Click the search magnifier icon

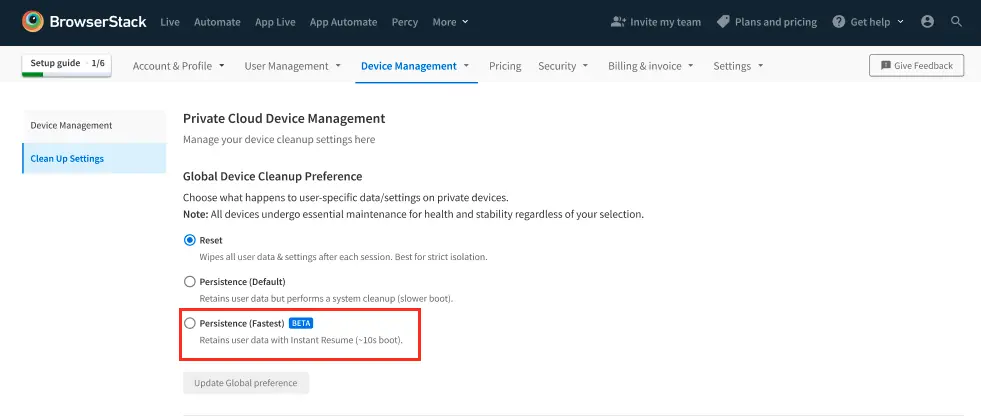[x=956, y=22]
